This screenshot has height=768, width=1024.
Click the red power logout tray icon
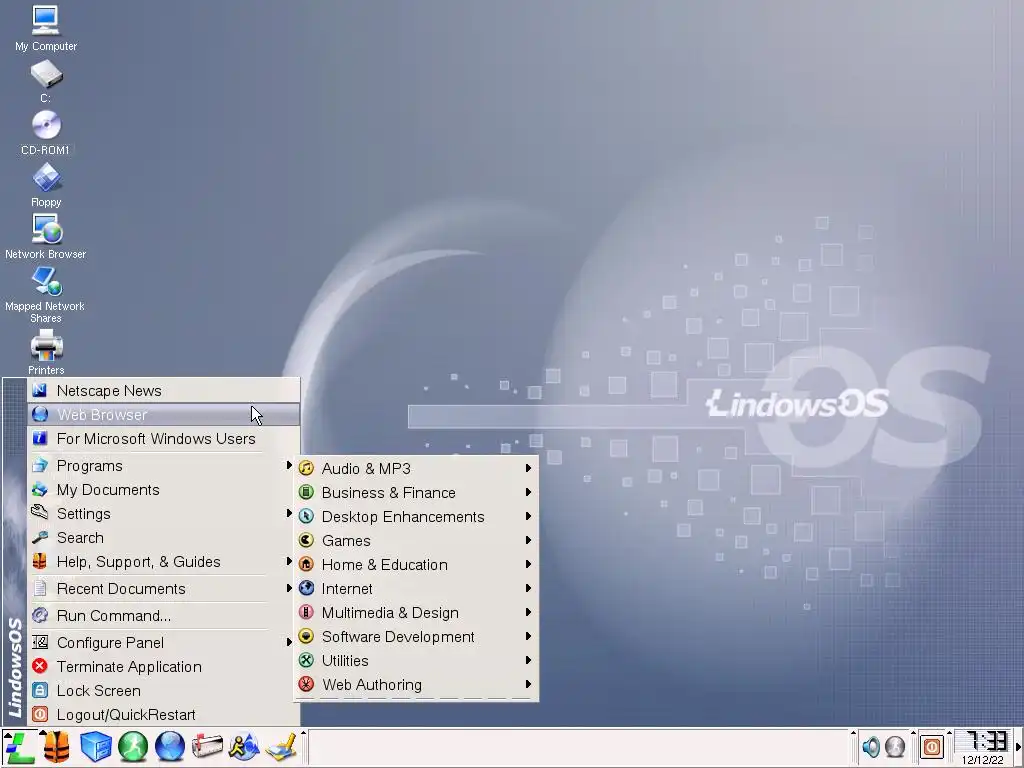(x=932, y=746)
